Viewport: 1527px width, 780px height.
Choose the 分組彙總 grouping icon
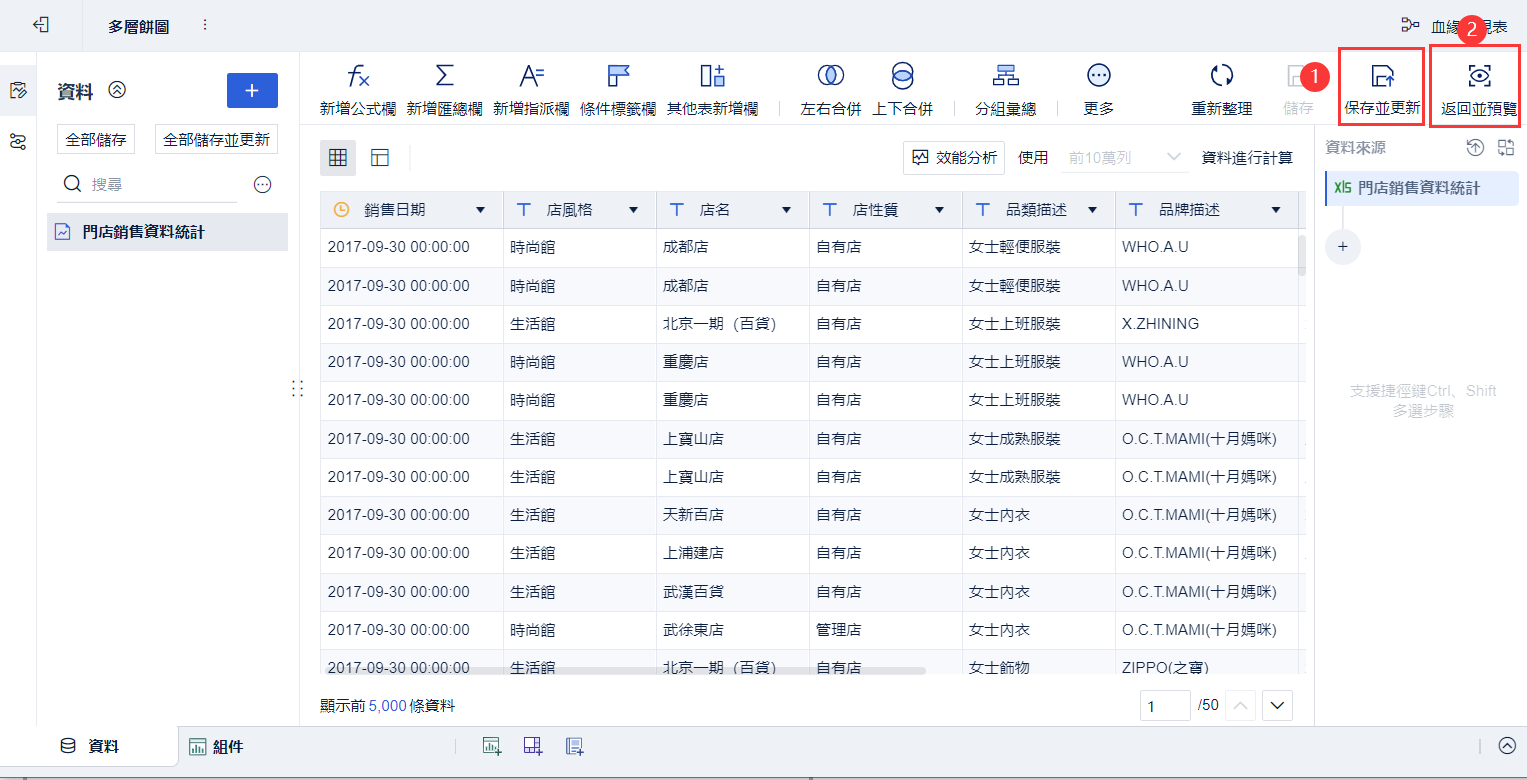point(1005,77)
